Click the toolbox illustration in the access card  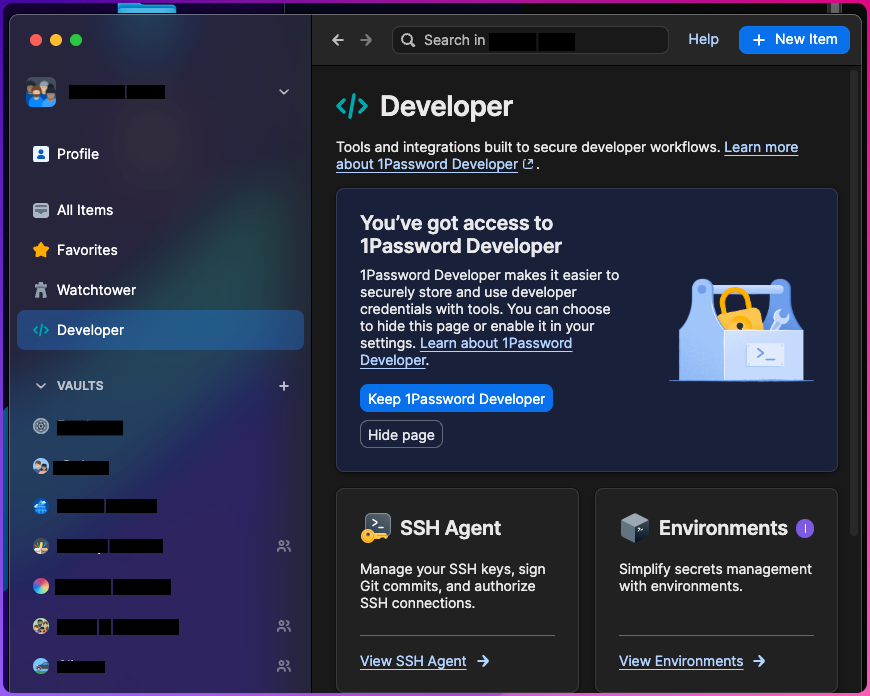pos(741,330)
